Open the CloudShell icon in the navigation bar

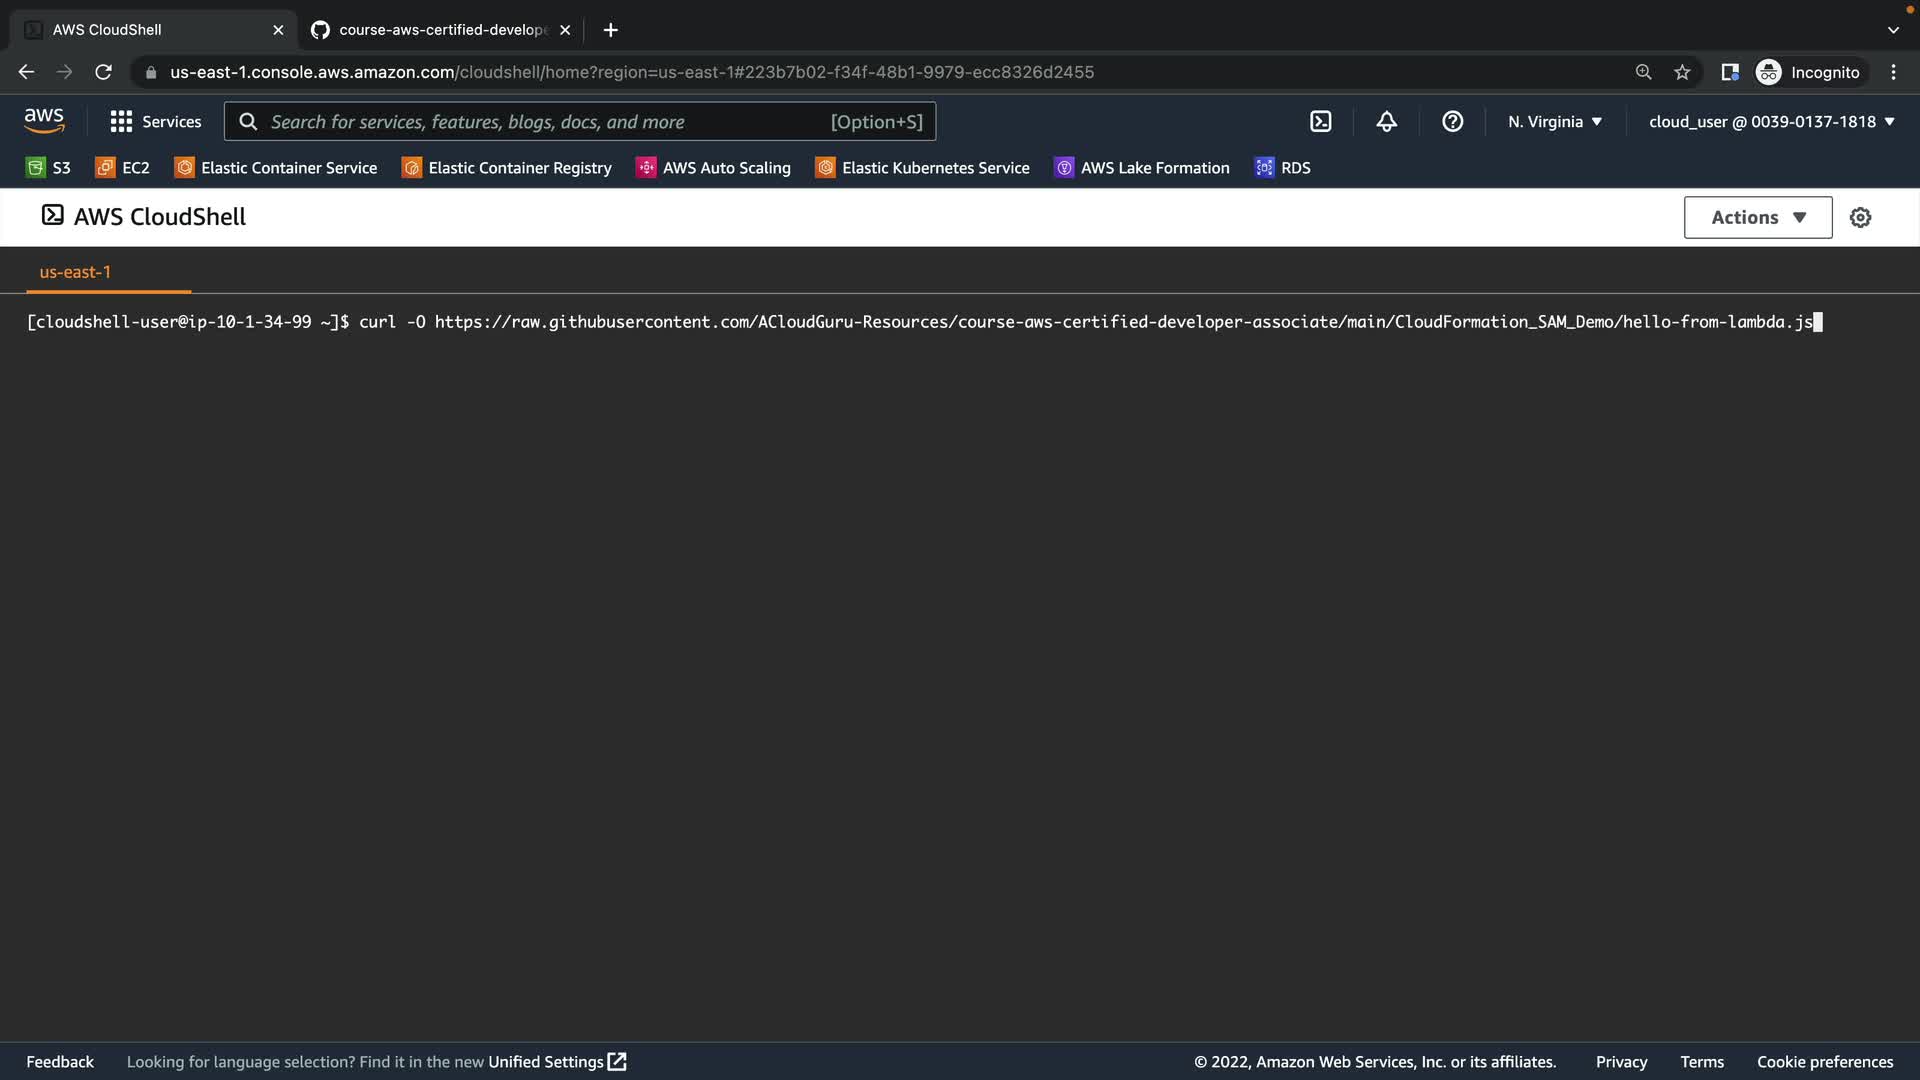tap(1320, 122)
